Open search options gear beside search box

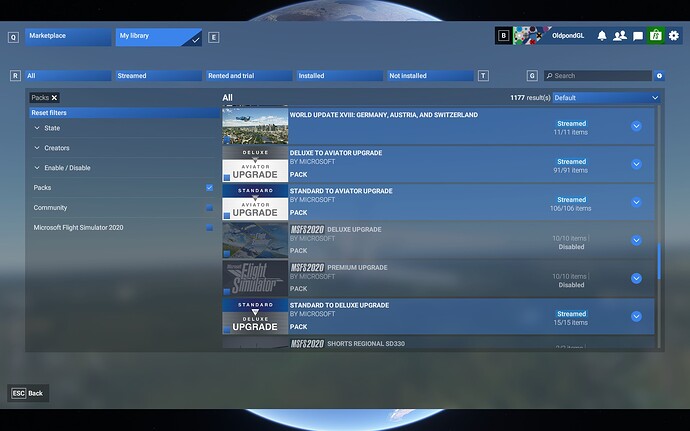pyautogui.click(x=659, y=76)
